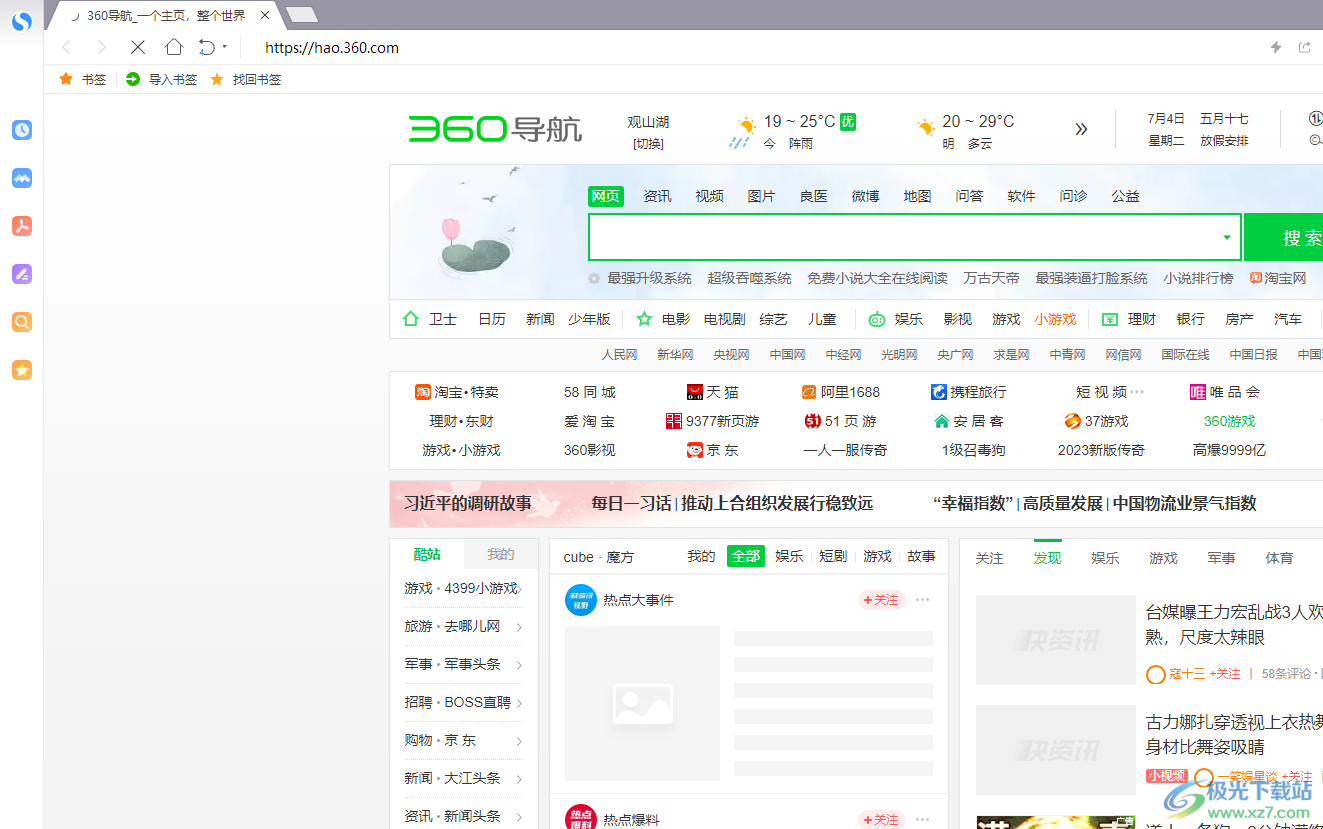Switch to the 我的 sites tab
Screen dimensions: 1323x829
click(501, 554)
